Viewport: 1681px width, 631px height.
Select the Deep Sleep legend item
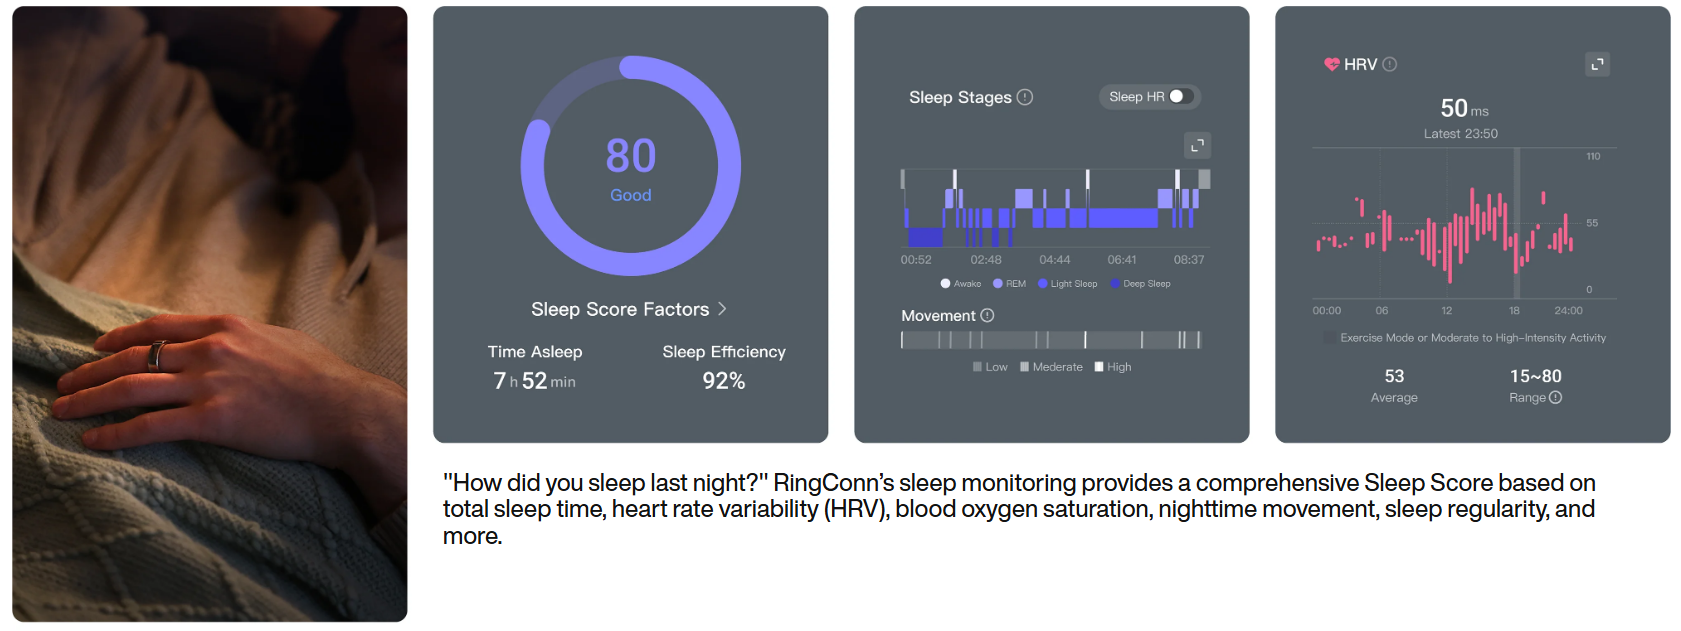tap(1140, 283)
